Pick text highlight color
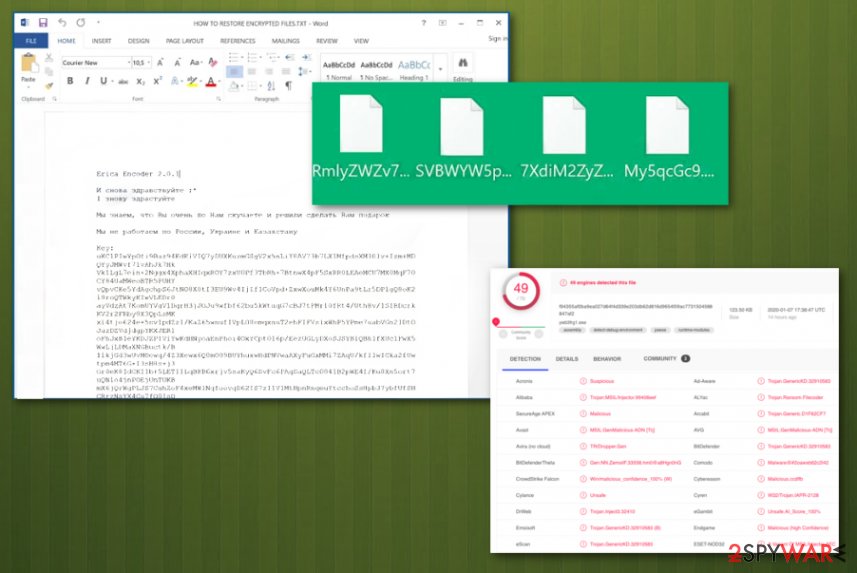The image size is (857, 573). click(x=192, y=81)
